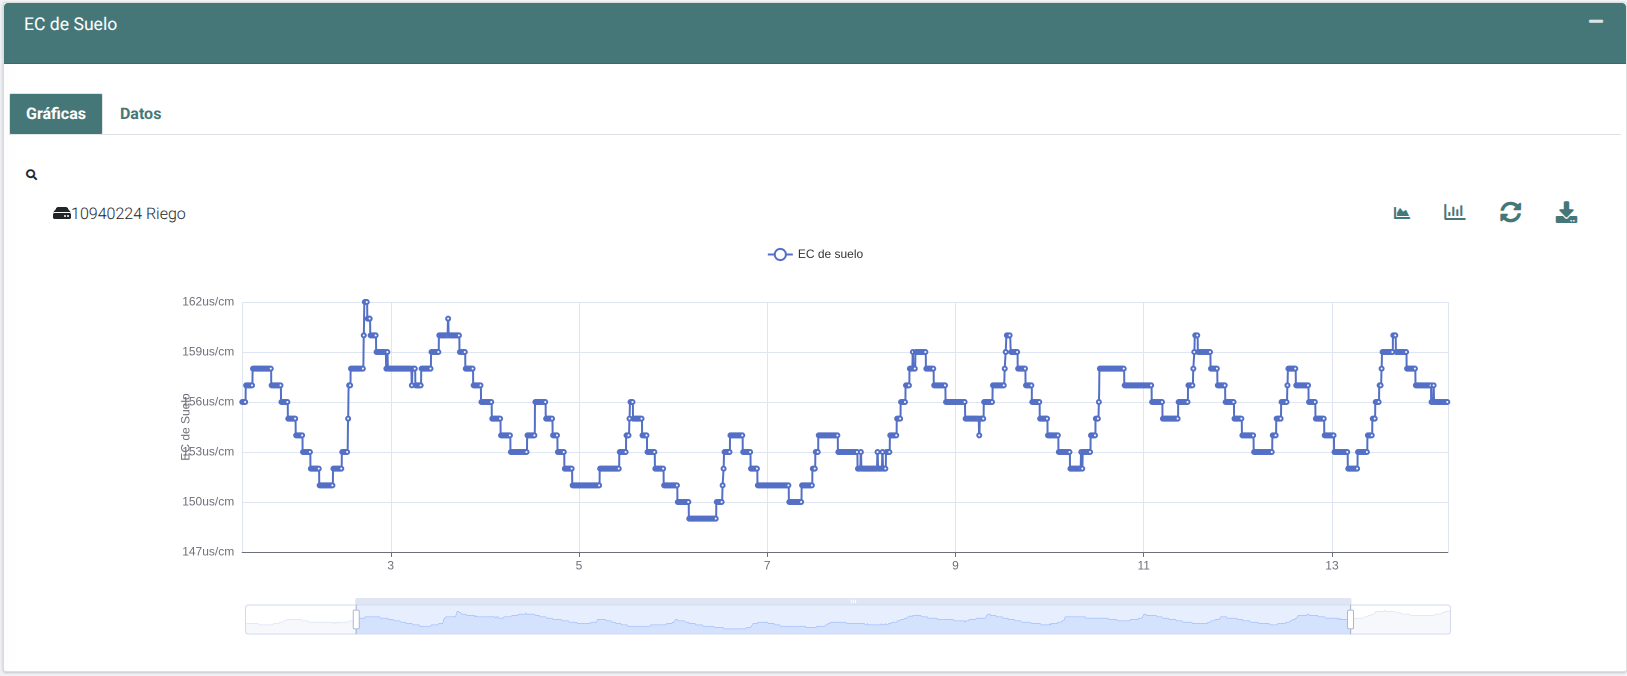The image size is (1627, 676).
Task: Click the 159us/cm y-axis label
Action: [208, 352]
